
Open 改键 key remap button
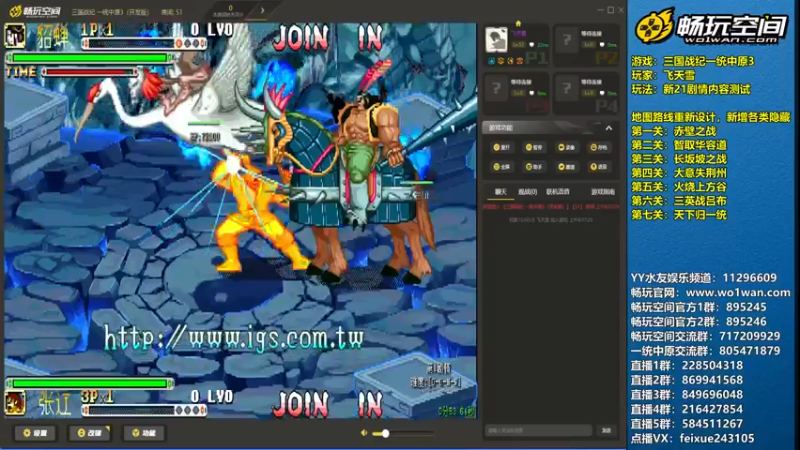(x=89, y=433)
